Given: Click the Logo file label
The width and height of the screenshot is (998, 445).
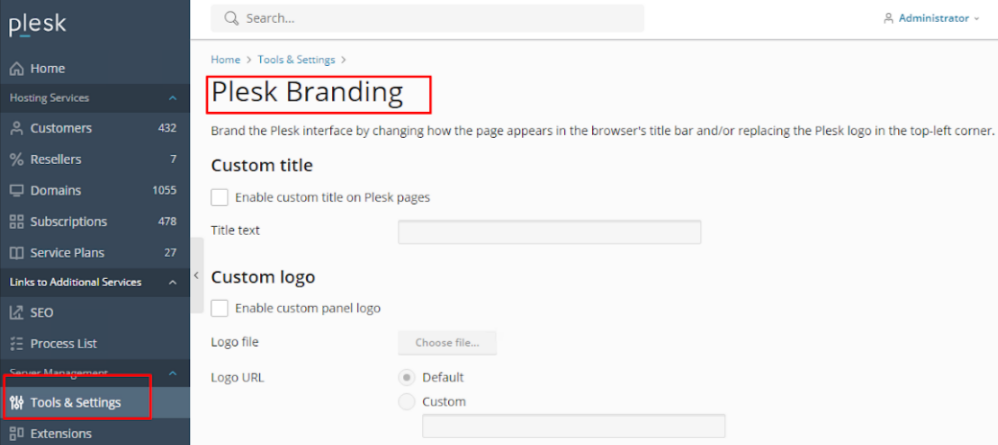Looking at the screenshot, I should [x=234, y=342].
